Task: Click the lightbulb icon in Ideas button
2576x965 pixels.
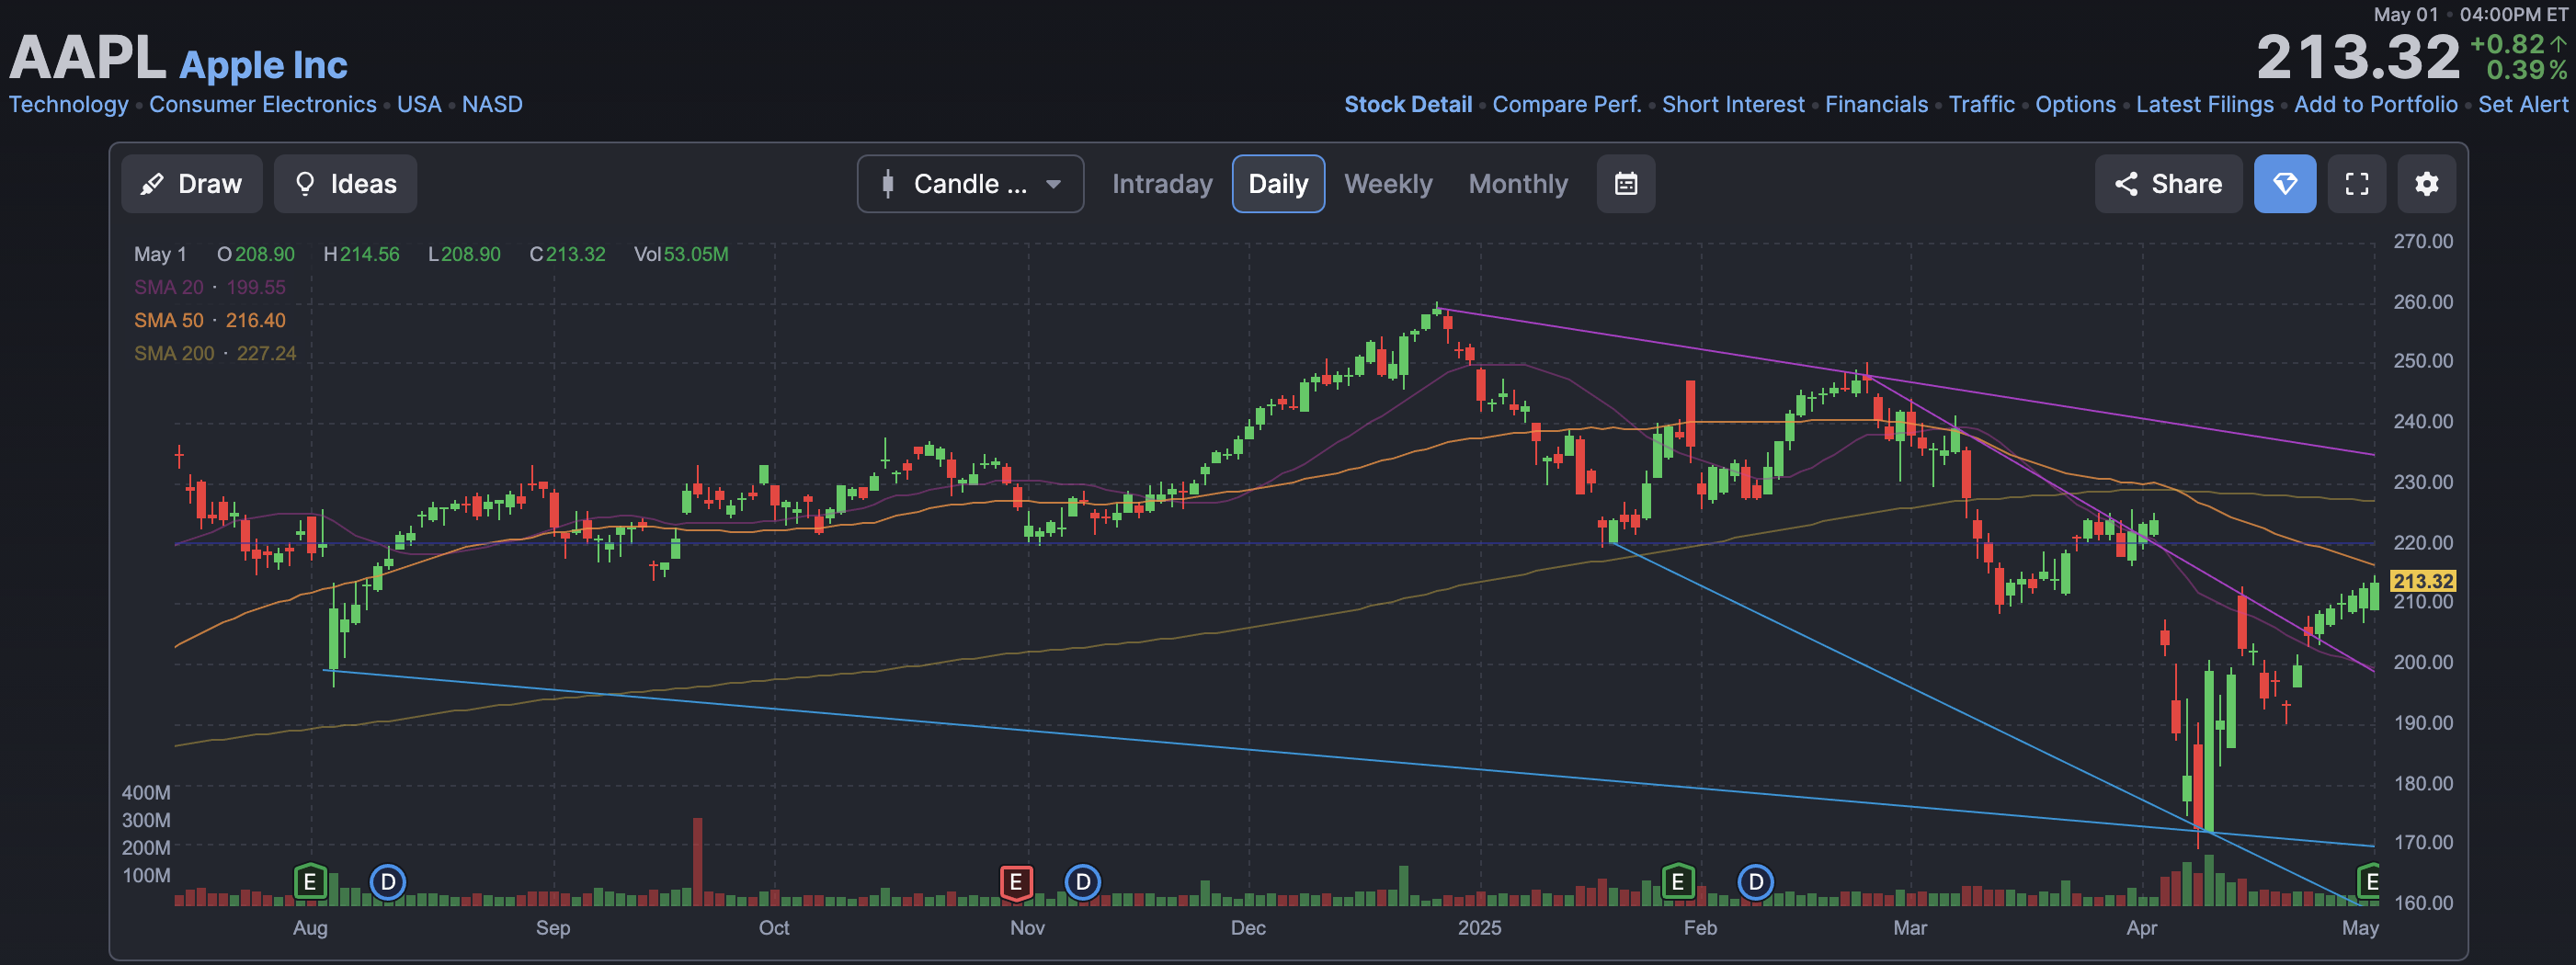Action: click(305, 184)
